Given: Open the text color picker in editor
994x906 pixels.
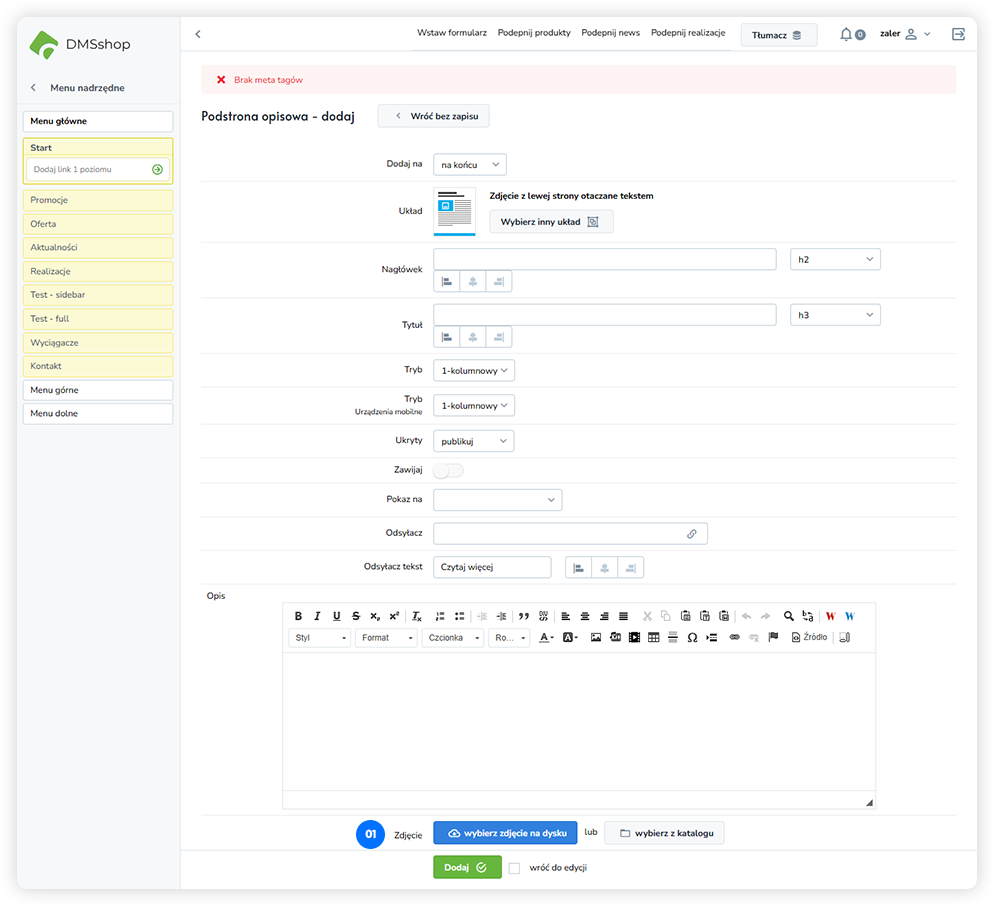Looking at the screenshot, I should click(x=547, y=638).
